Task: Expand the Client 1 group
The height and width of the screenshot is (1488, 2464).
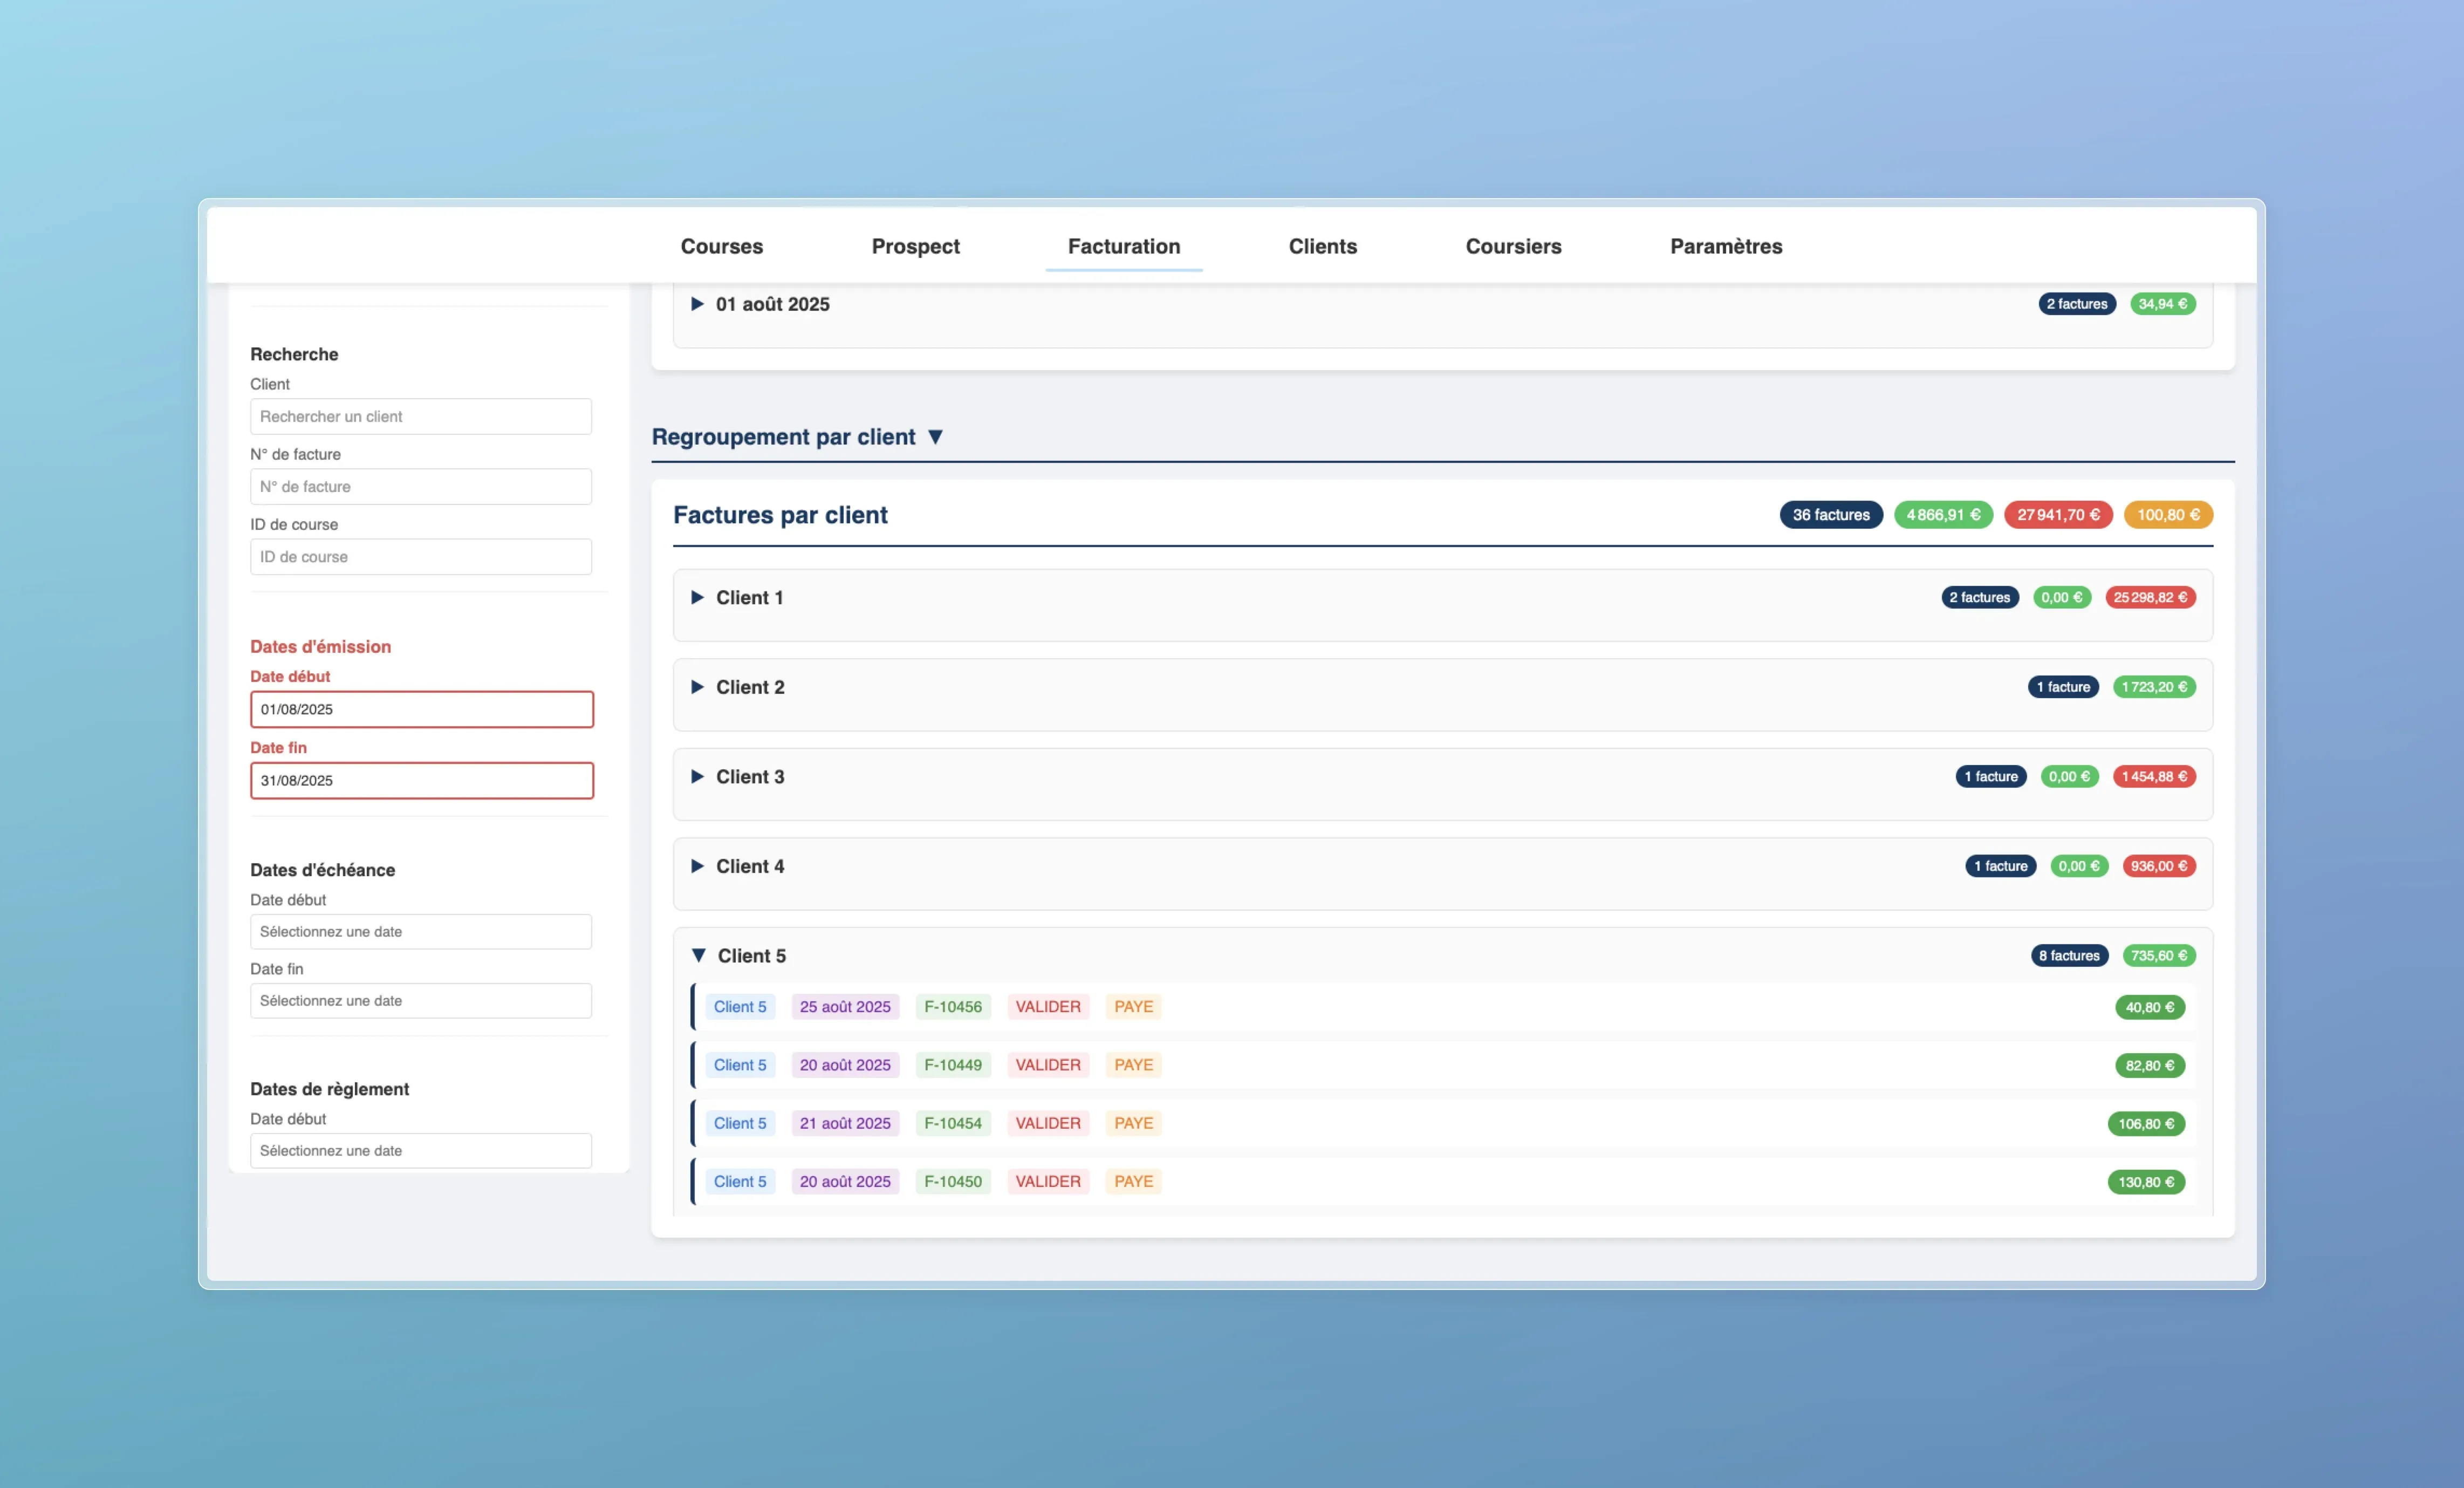Action: (x=697, y=597)
